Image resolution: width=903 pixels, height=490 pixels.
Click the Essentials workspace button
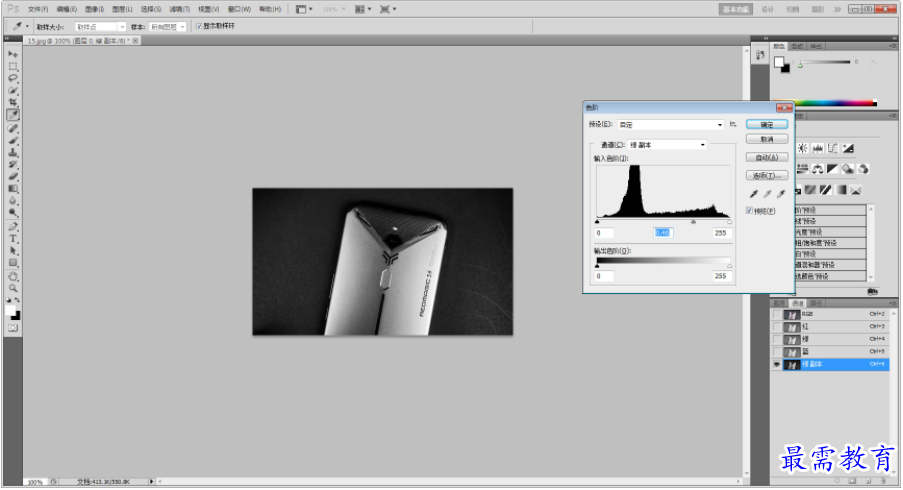pyautogui.click(x=735, y=9)
